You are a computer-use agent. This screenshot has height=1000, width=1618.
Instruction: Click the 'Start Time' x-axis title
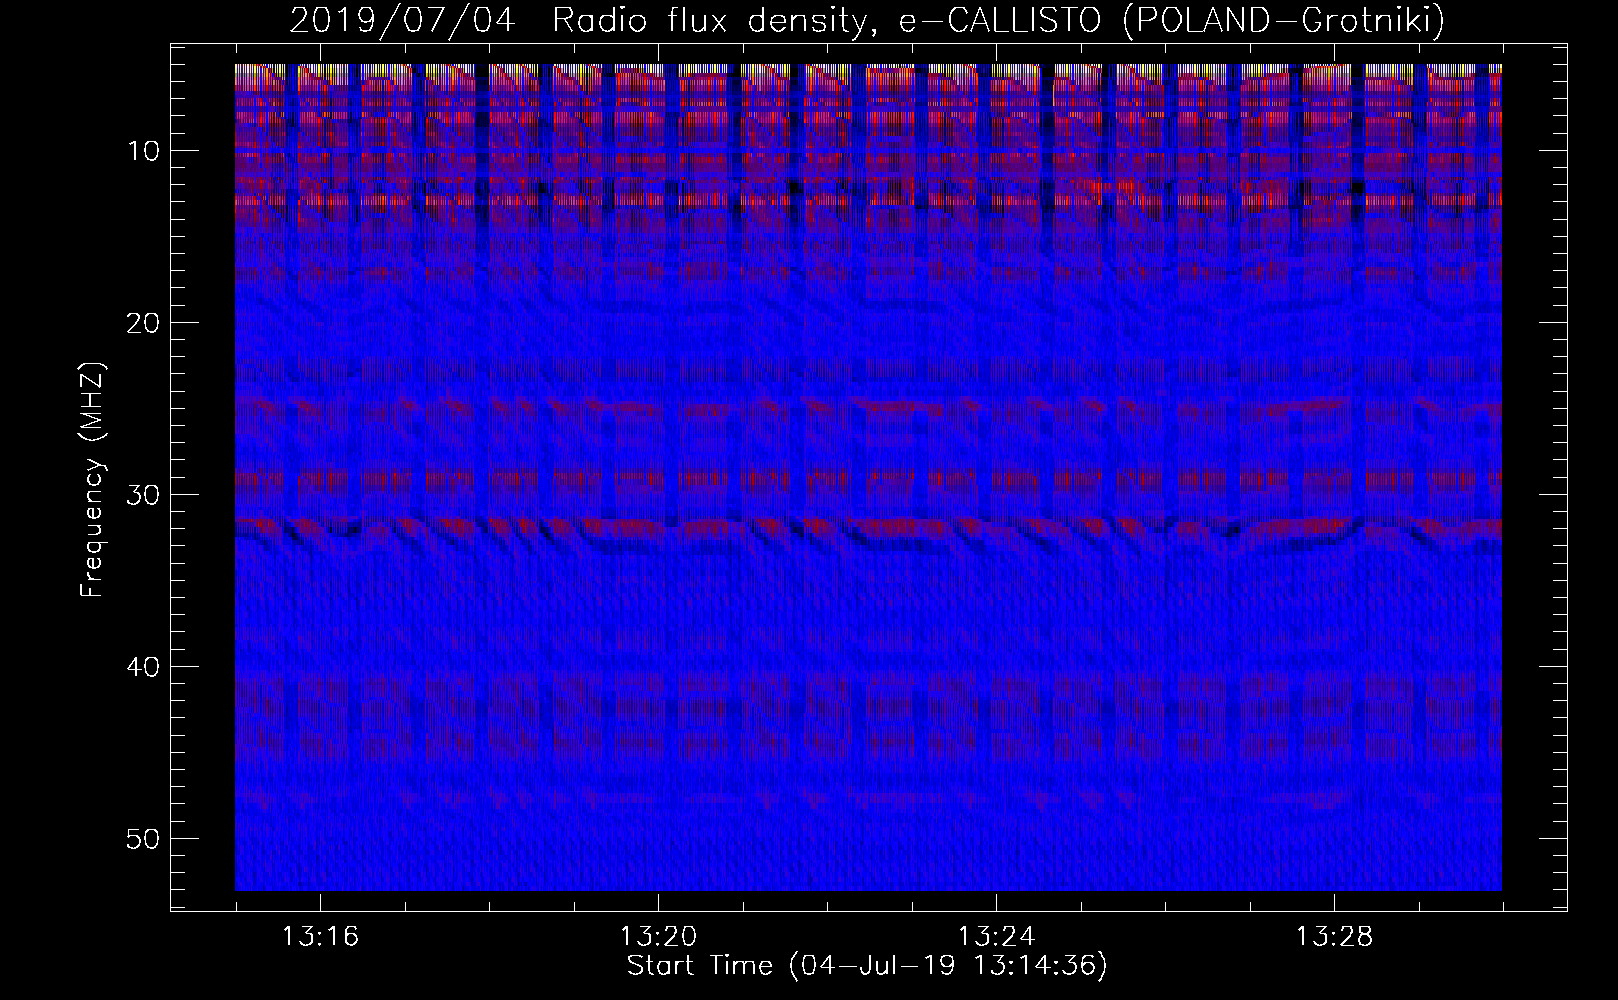pyautogui.click(x=699, y=966)
